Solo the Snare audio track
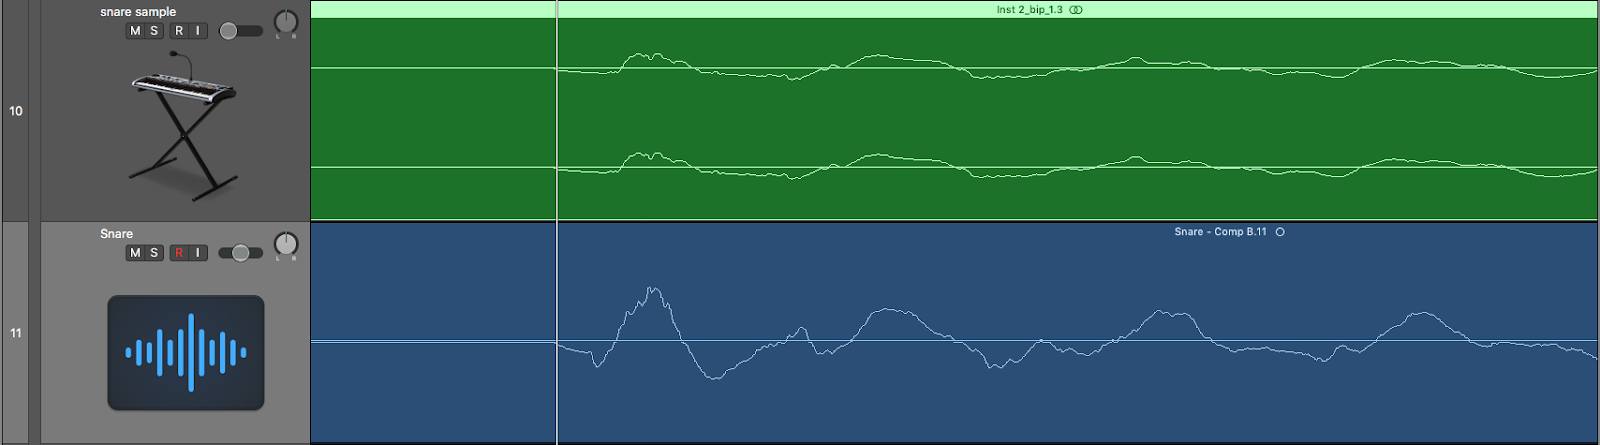This screenshot has height=445, width=1600. tap(154, 253)
